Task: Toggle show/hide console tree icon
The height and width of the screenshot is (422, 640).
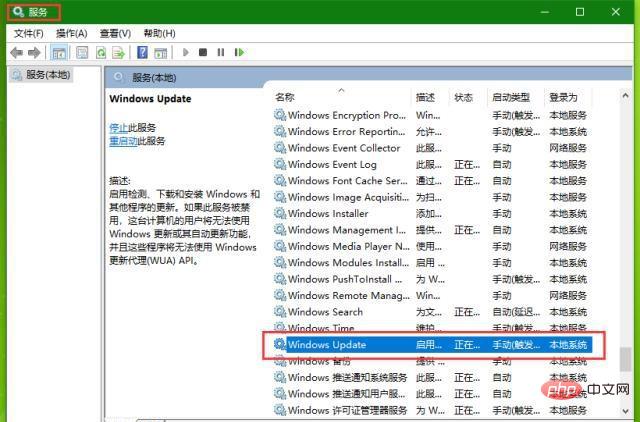Action: click(x=59, y=53)
